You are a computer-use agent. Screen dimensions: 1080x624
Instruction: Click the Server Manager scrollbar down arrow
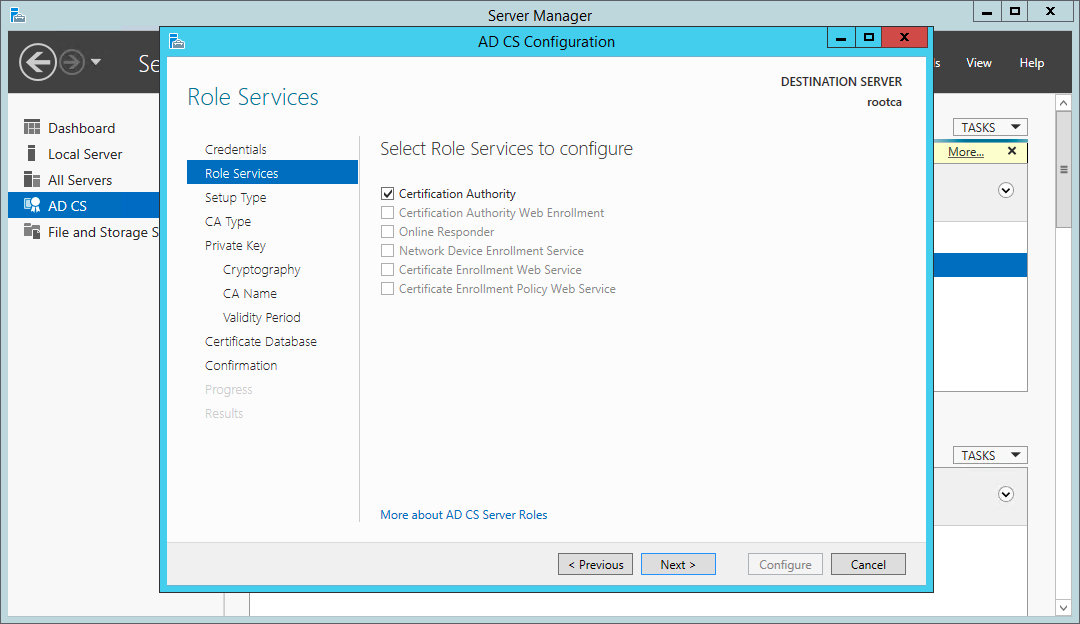(x=1063, y=607)
